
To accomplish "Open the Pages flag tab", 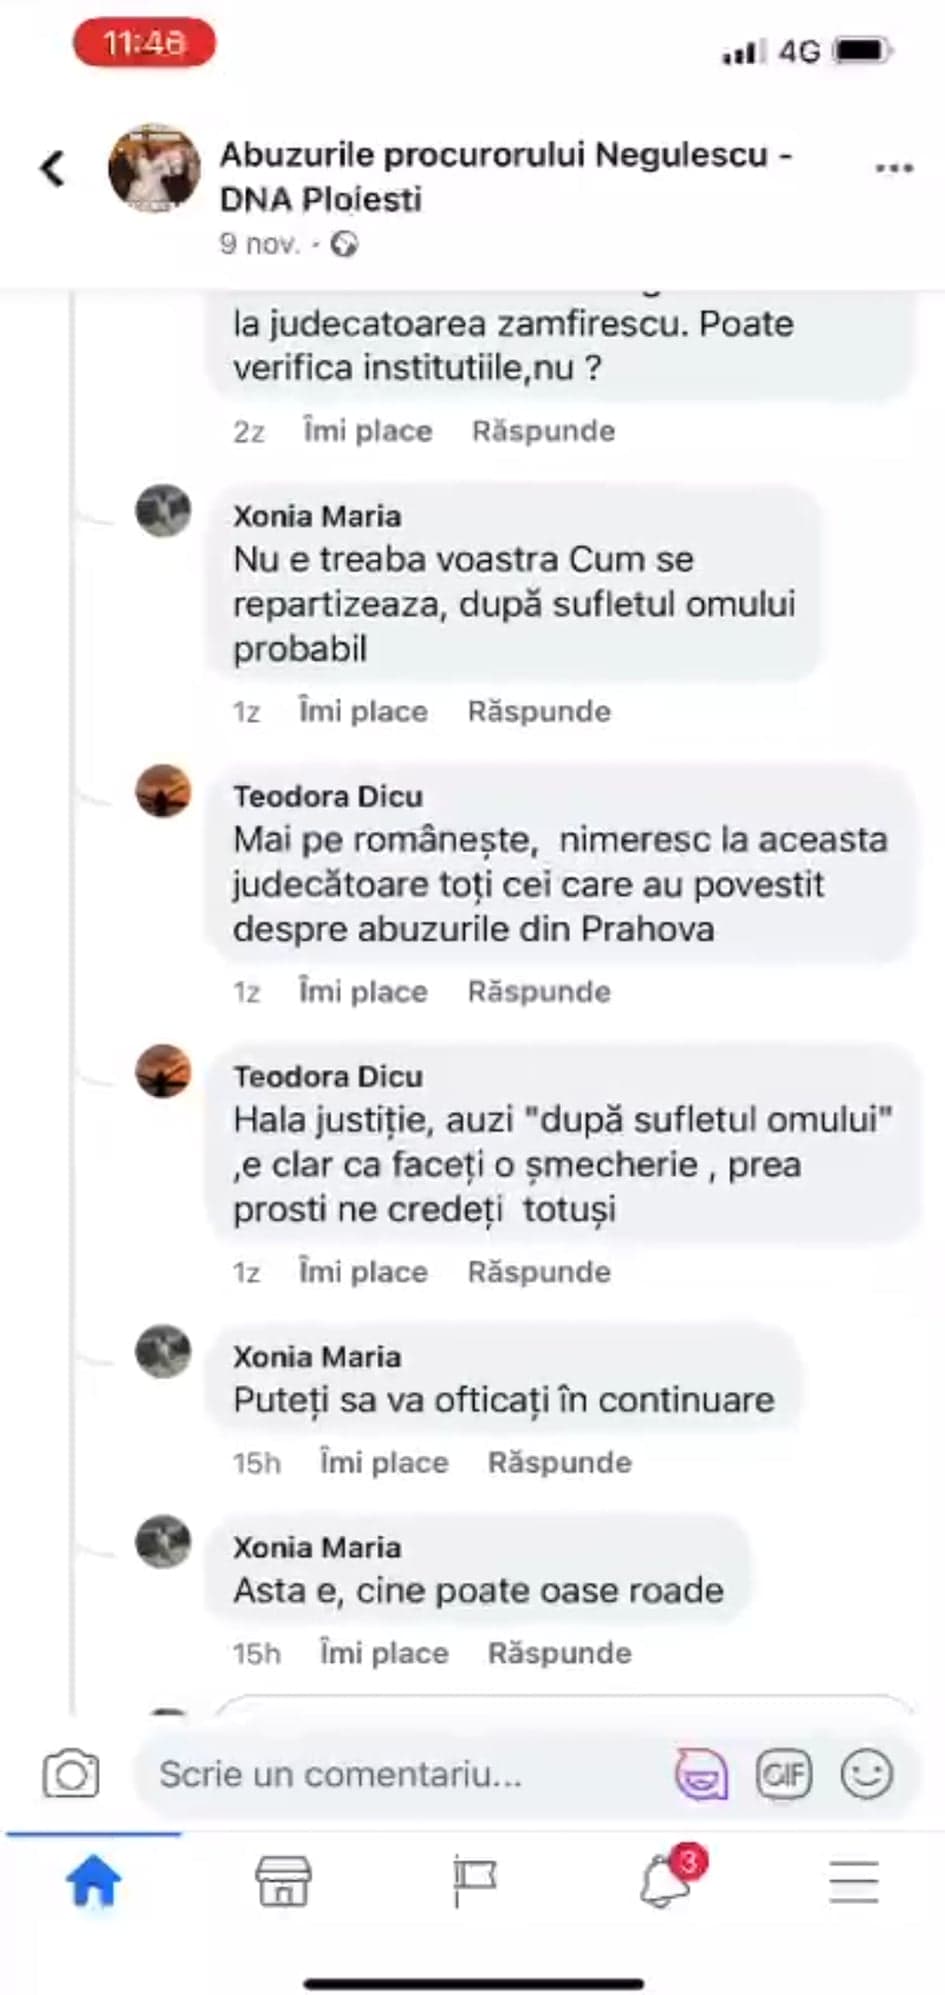I will [474, 1881].
